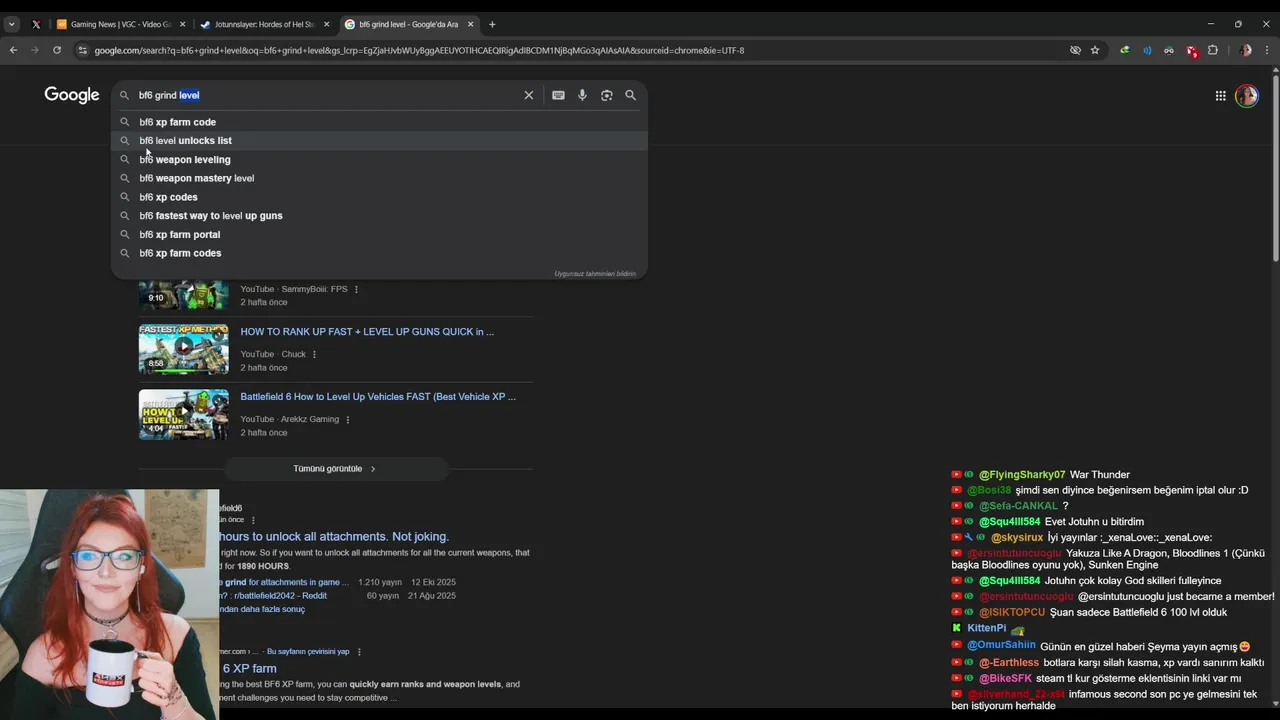Submit search with the magnifier button

pyautogui.click(x=630, y=95)
